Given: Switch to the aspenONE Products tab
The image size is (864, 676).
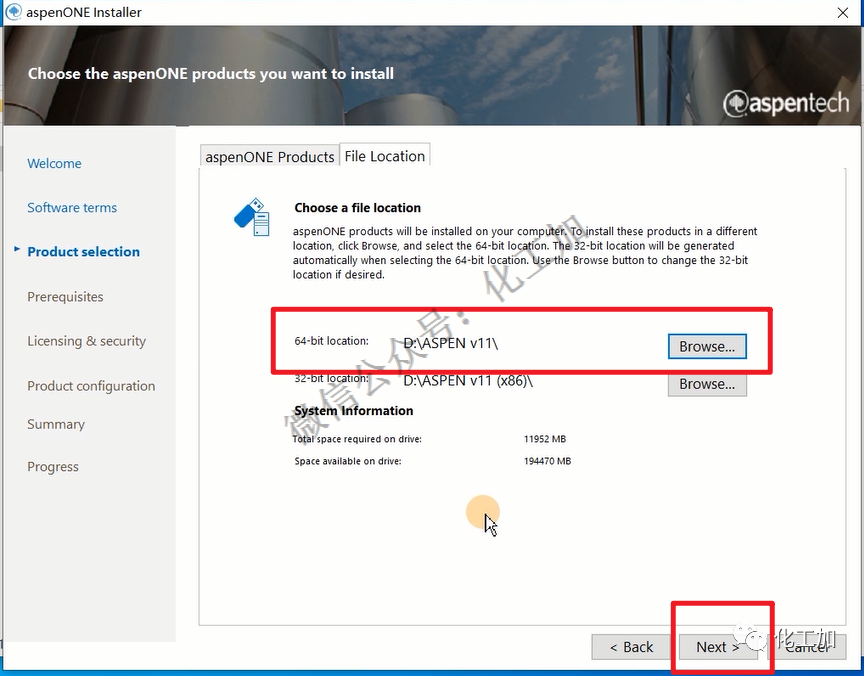Looking at the screenshot, I should [x=269, y=157].
